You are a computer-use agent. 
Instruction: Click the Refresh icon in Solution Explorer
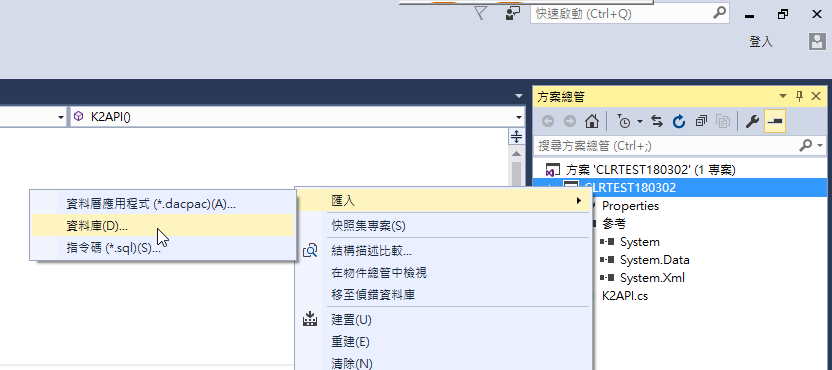pos(679,122)
